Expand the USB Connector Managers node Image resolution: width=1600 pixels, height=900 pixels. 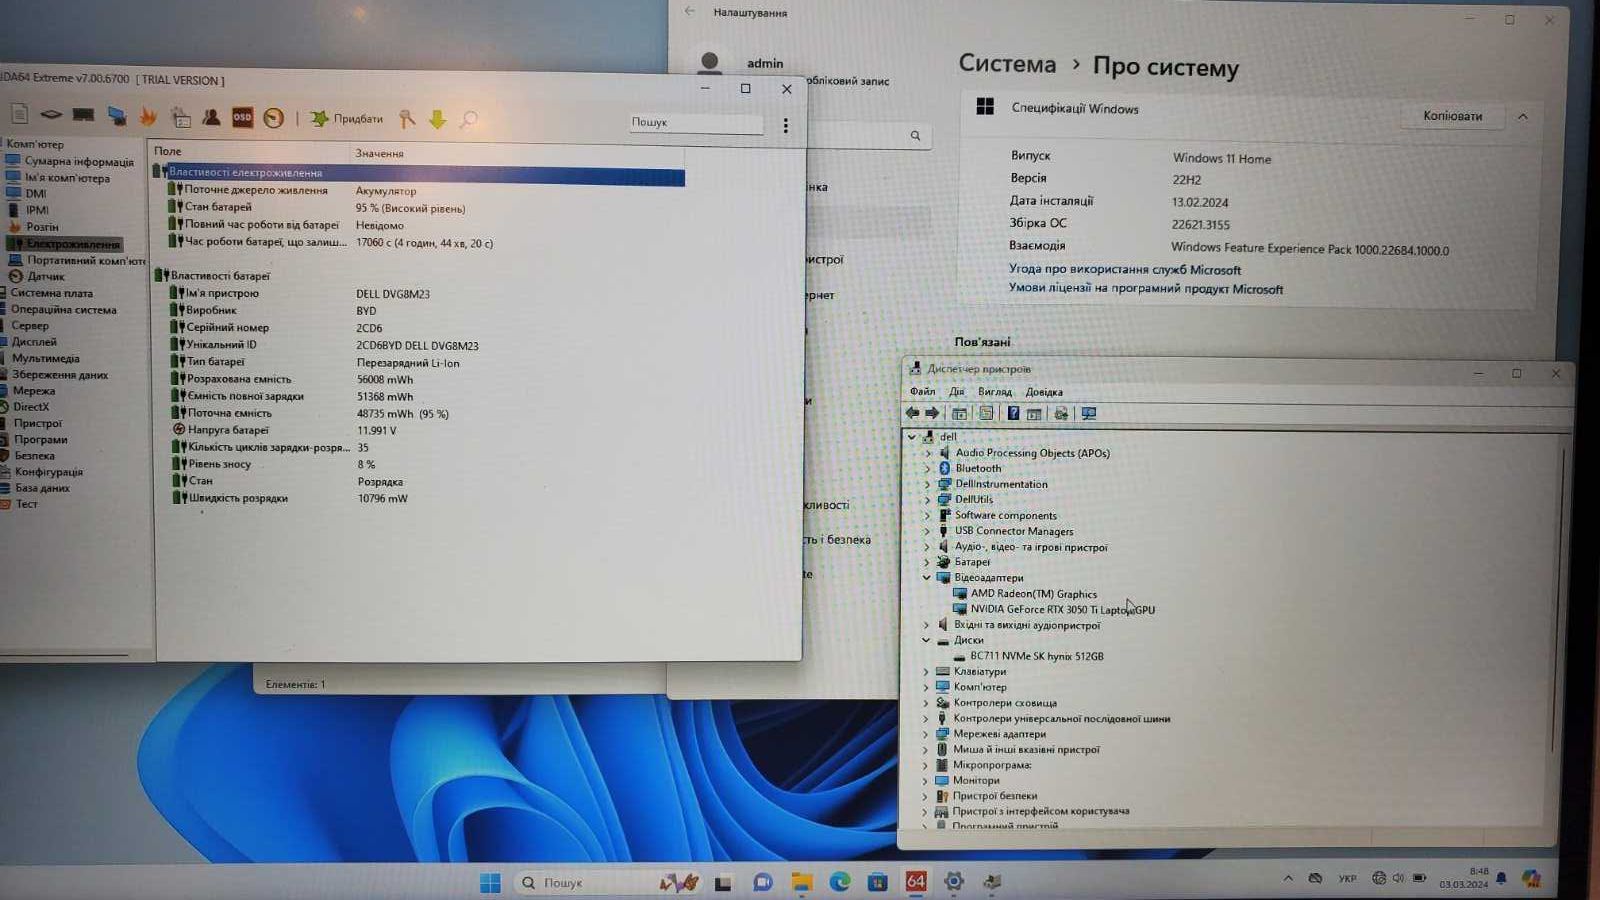pos(927,531)
